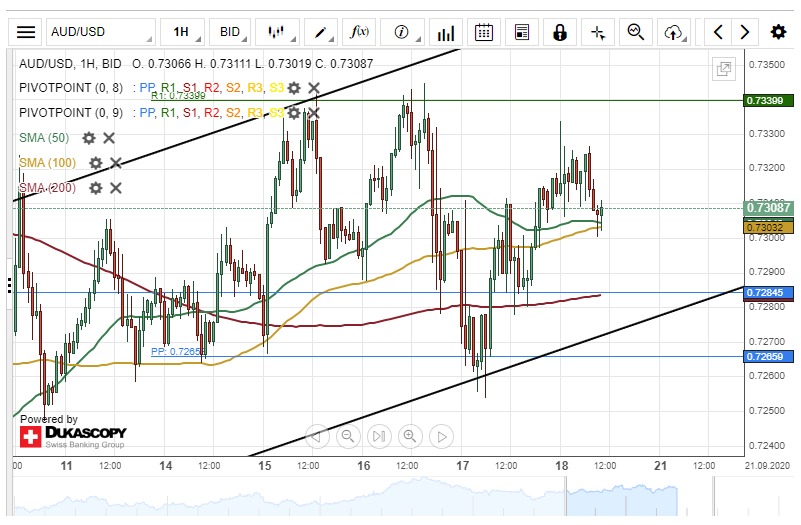Open settings for SMA (50) indicator

(89, 138)
